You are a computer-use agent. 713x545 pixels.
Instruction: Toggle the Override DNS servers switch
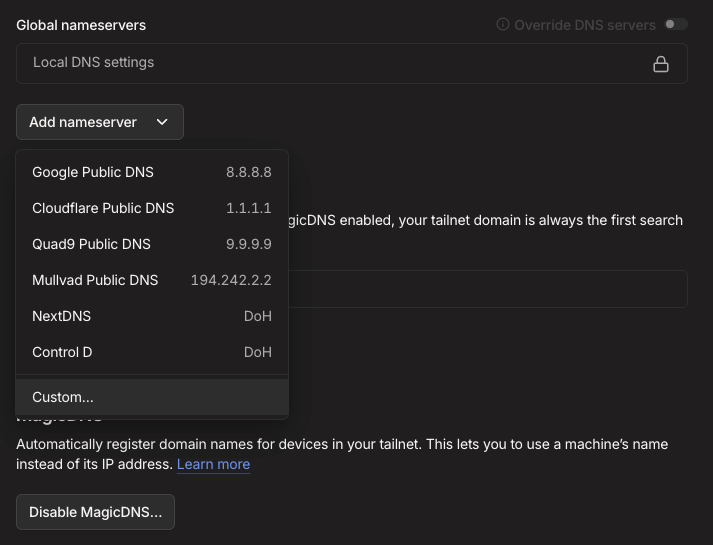pyautogui.click(x=676, y=25)
